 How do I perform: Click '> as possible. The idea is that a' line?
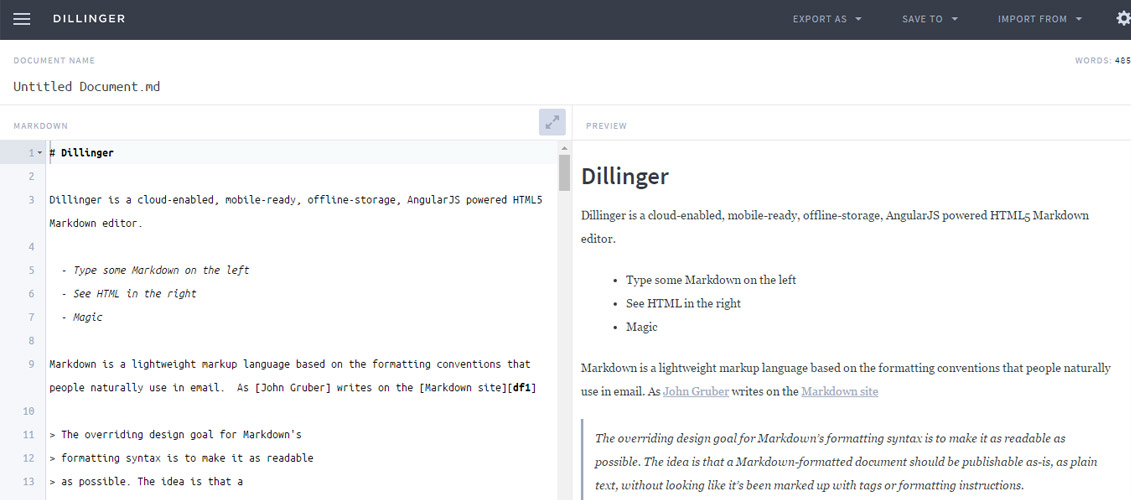point(146,482)
